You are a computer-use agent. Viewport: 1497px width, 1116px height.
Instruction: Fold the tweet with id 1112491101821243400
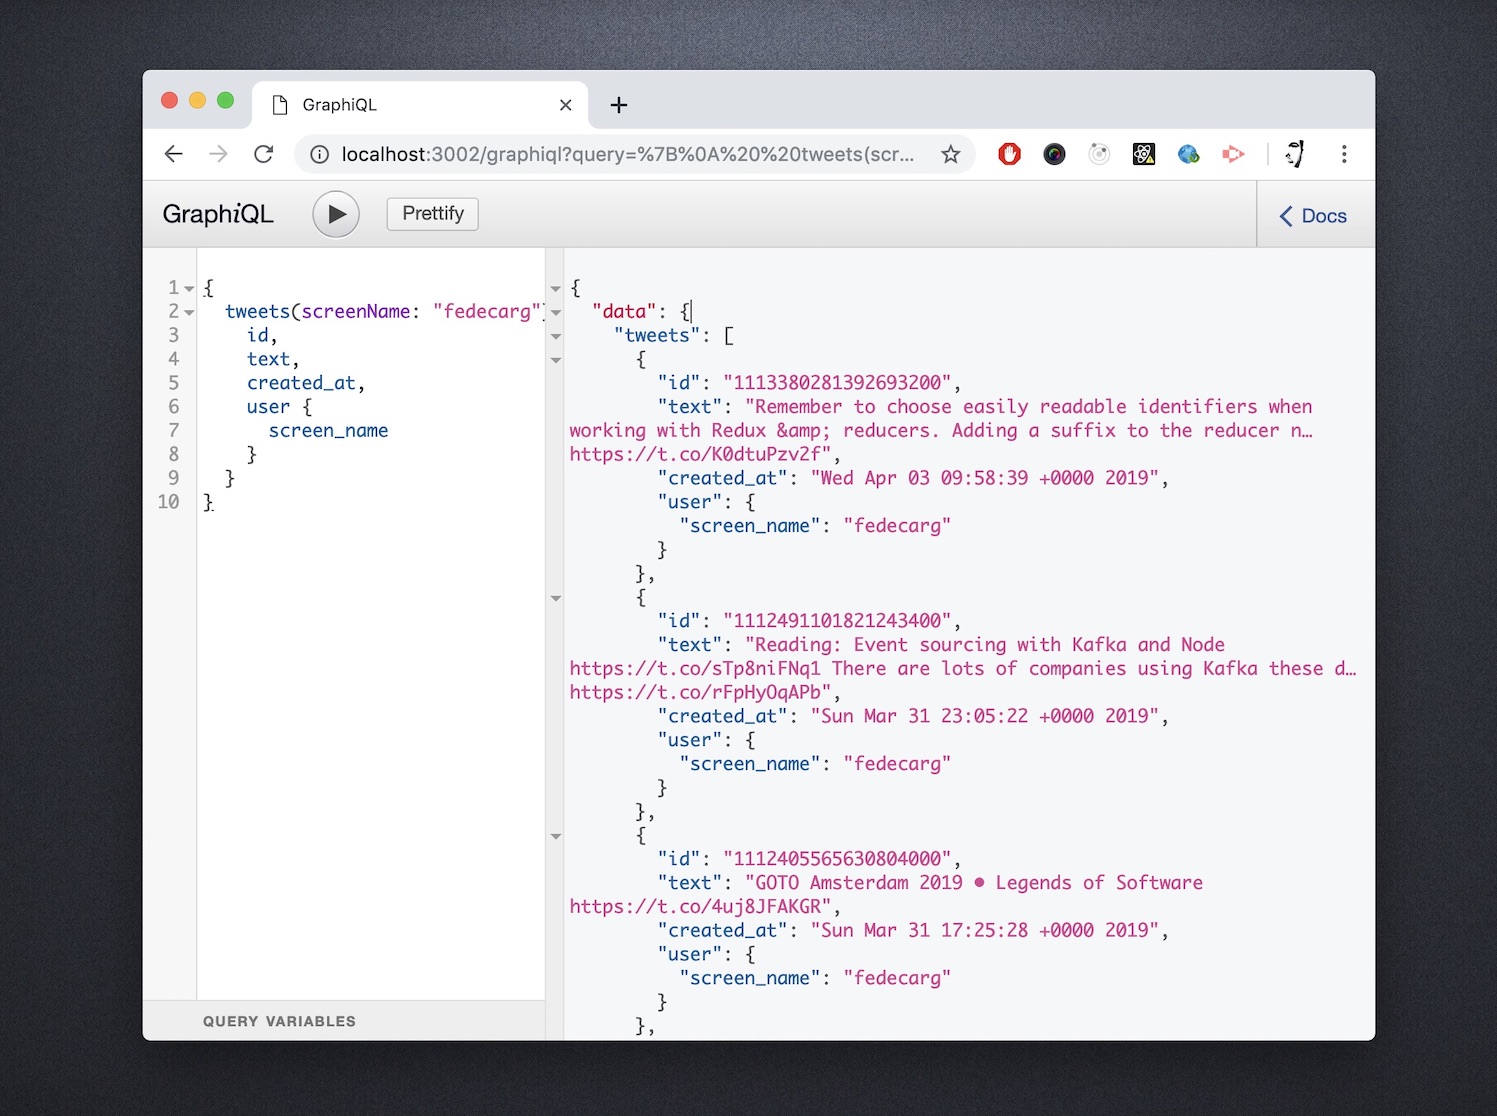(556, 598)
